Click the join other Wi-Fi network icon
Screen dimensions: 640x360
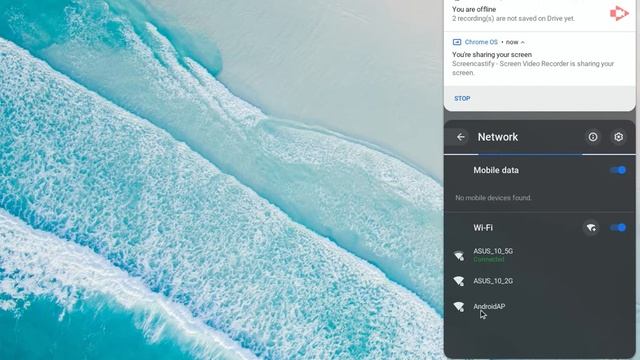click(591, 228)
